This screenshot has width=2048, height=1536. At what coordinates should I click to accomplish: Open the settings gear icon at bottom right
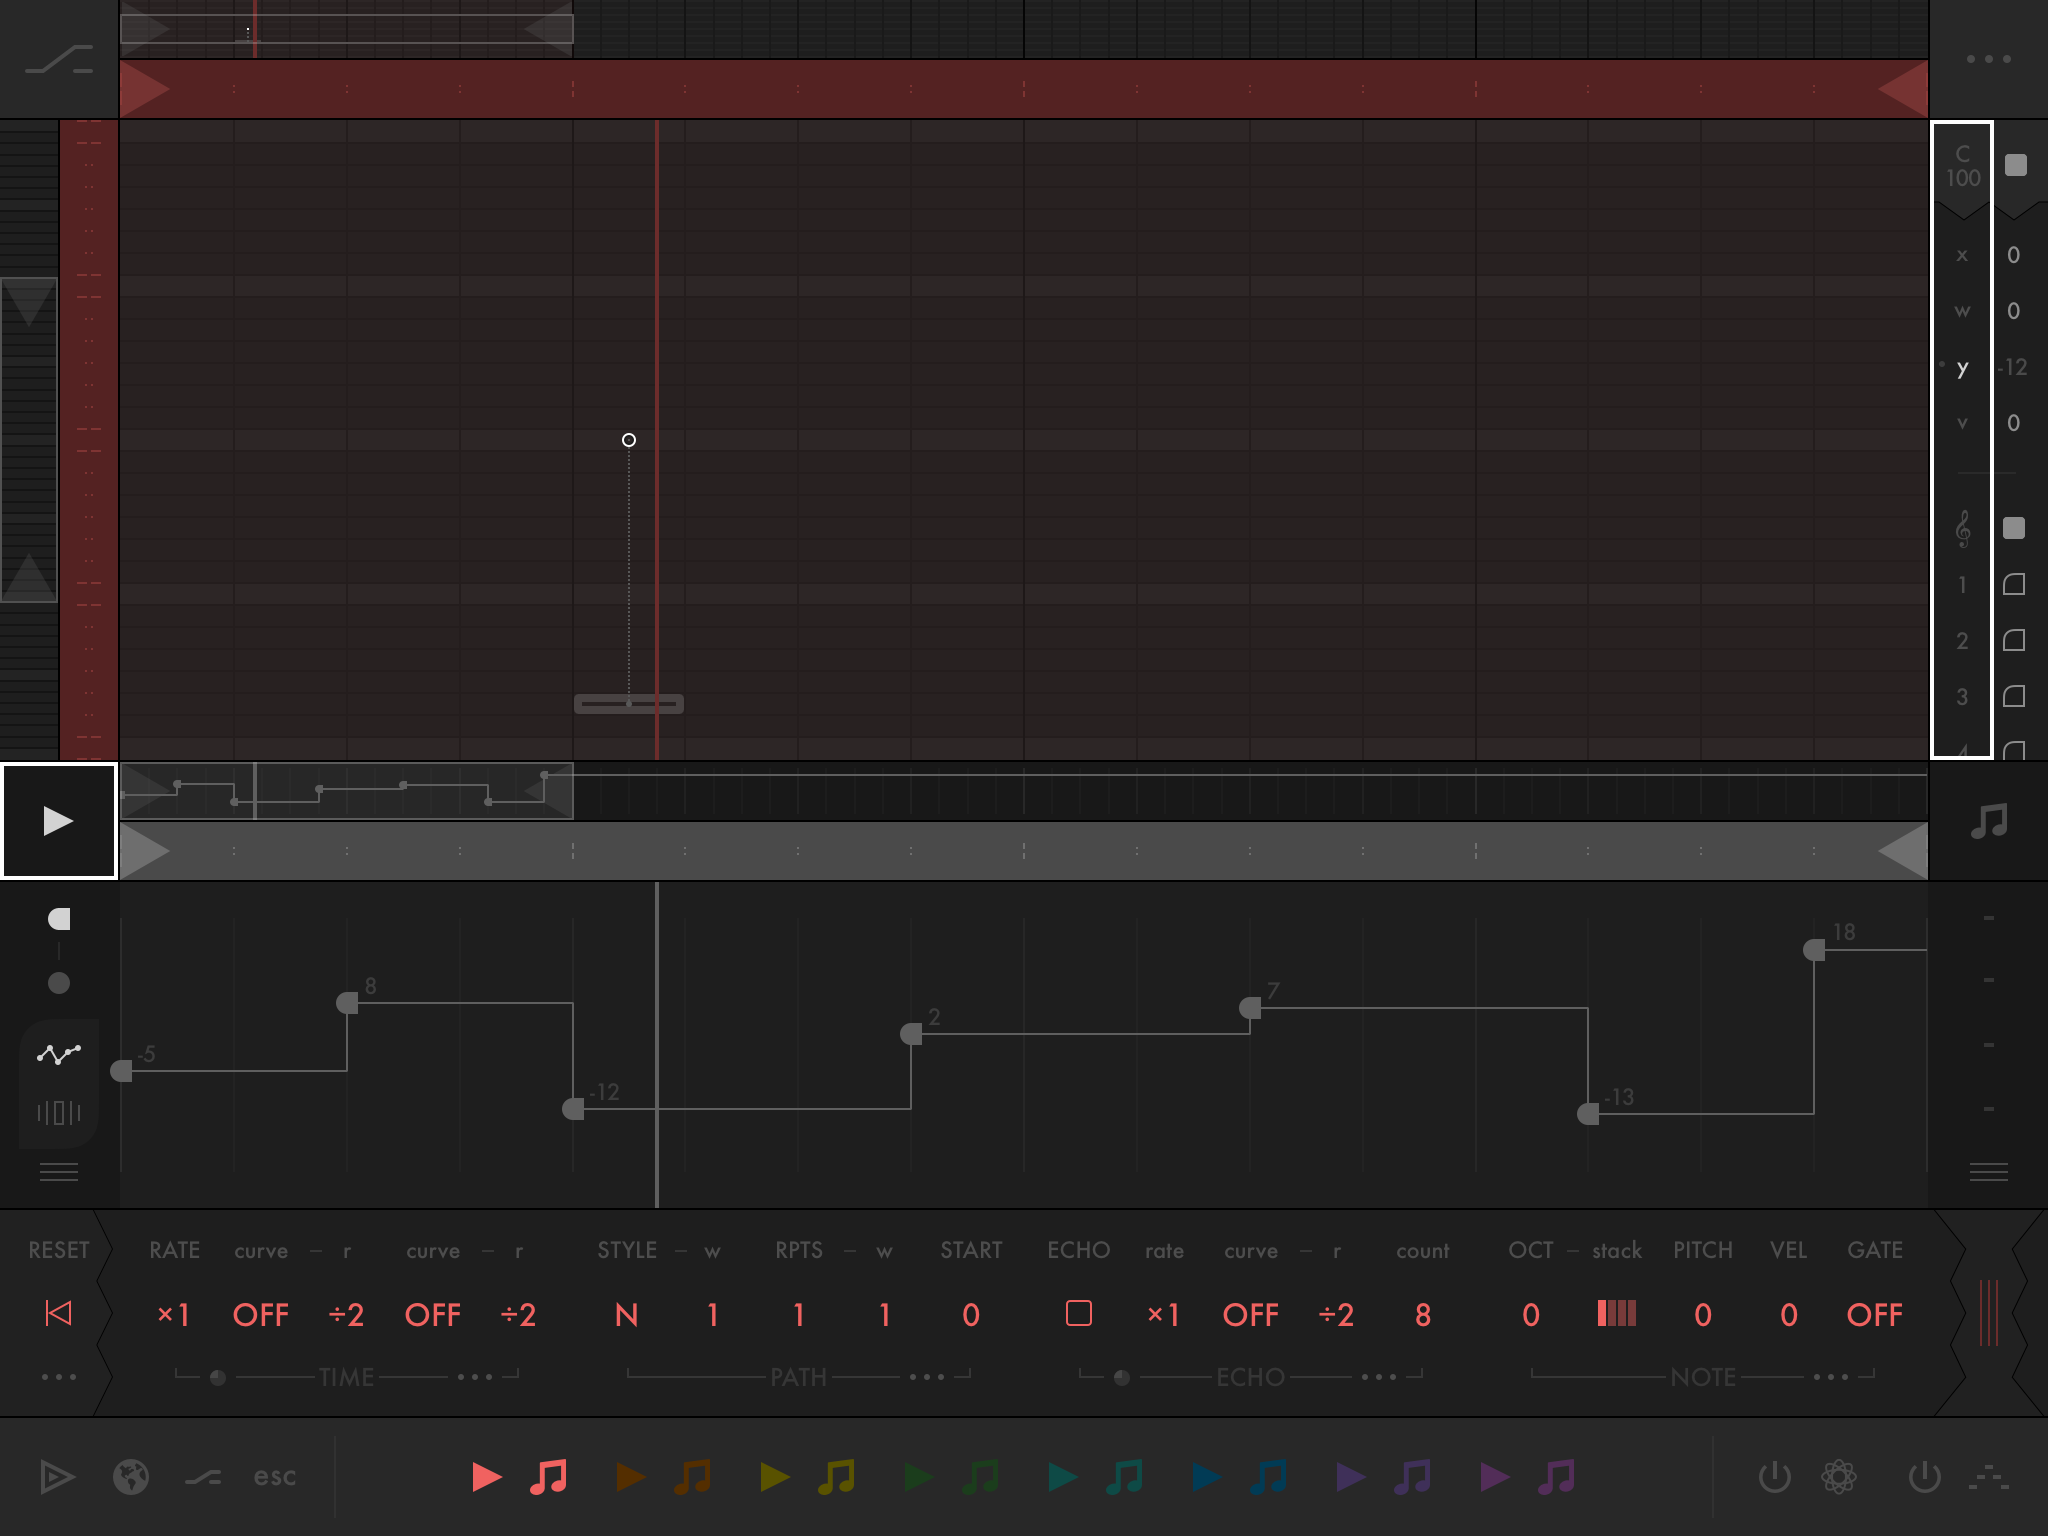click(x=1838, y=1477)
